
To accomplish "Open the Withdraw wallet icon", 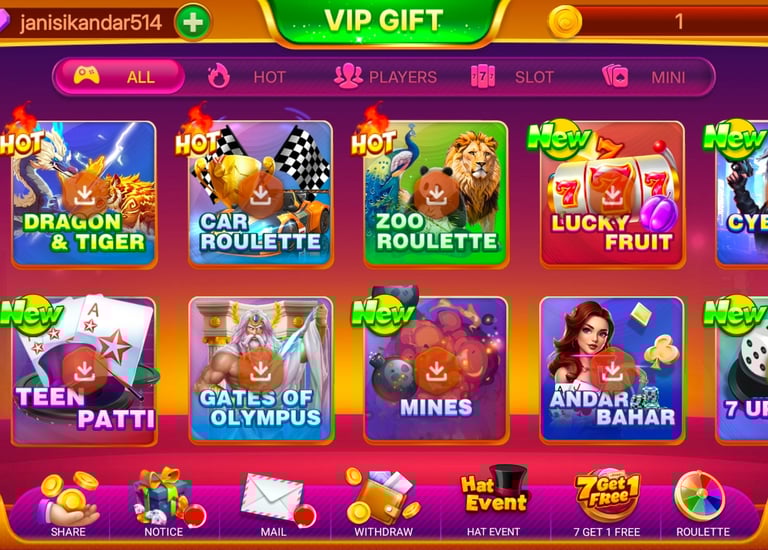I will point(384,497).
